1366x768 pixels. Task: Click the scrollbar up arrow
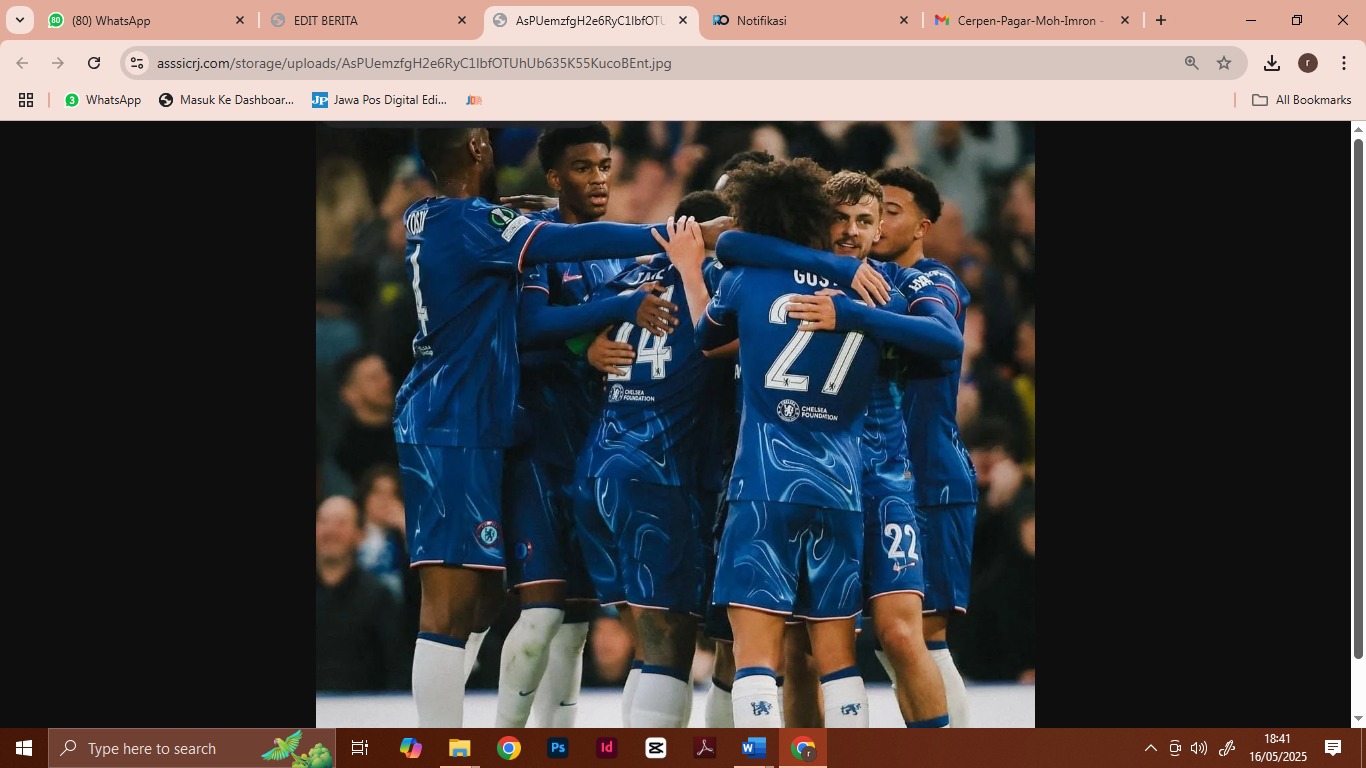pyautogui.click(x=1358, y=129)
